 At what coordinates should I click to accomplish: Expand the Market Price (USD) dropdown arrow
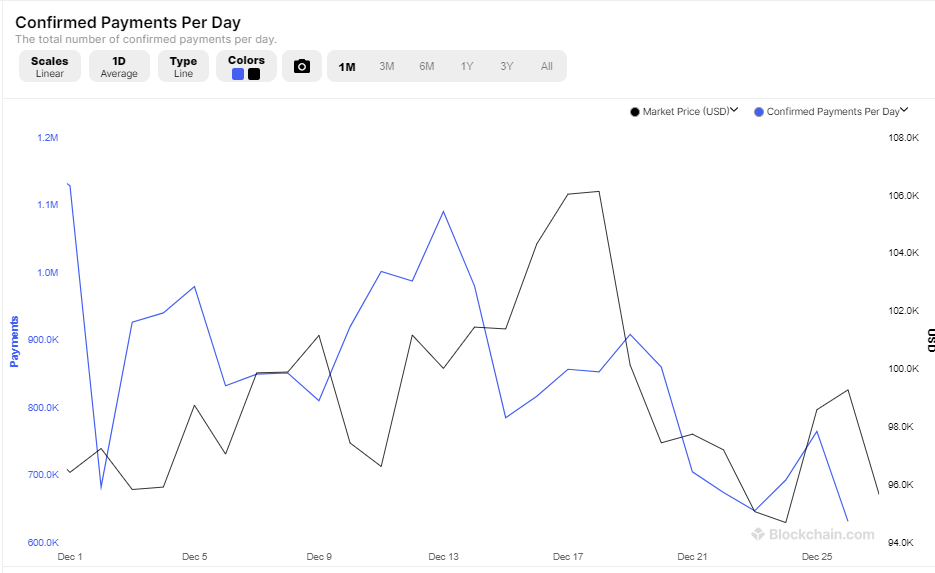[x=734, y=111]
